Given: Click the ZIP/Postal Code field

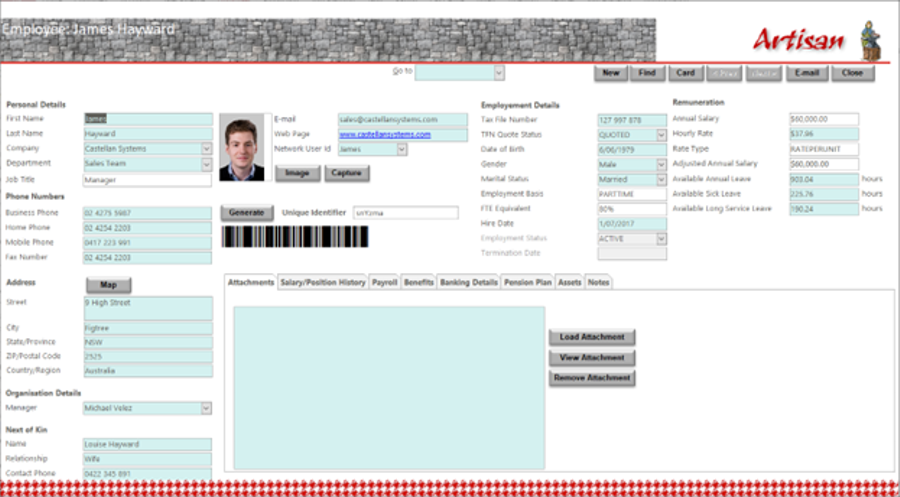Looking at the screenshot, I should pos(148,357).
